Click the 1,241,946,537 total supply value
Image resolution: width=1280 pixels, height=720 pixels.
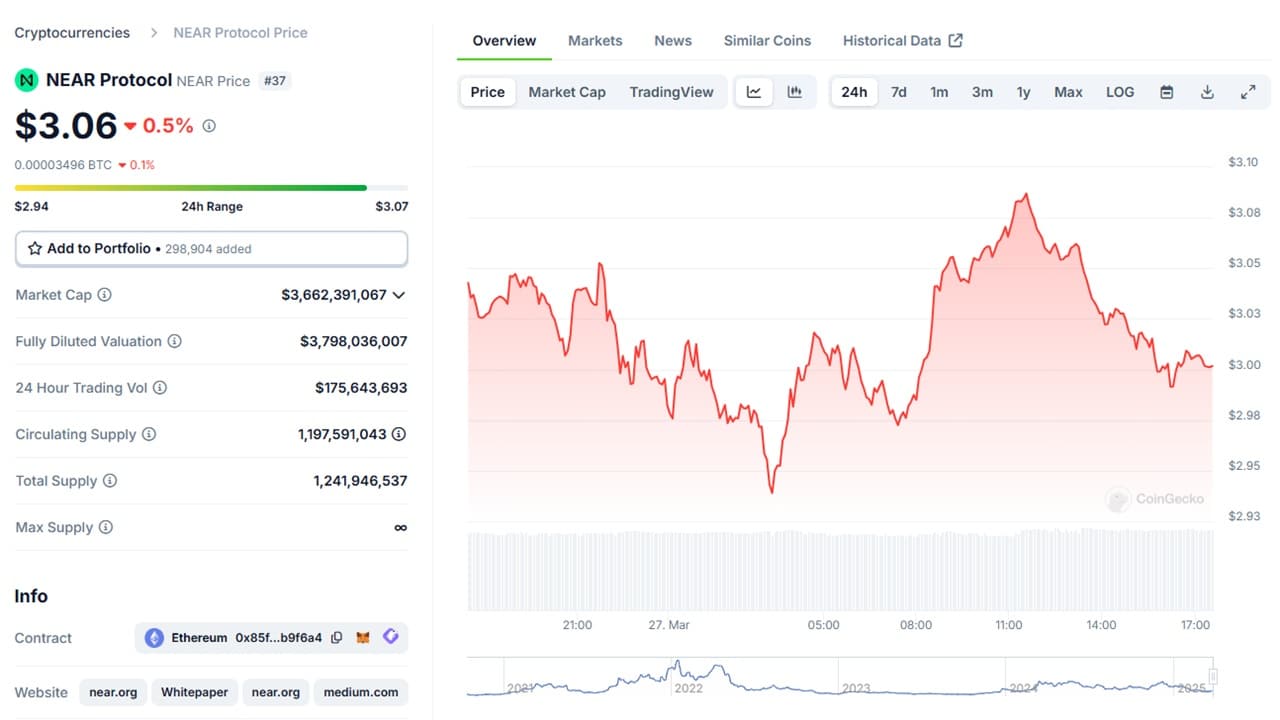(360, 481)
